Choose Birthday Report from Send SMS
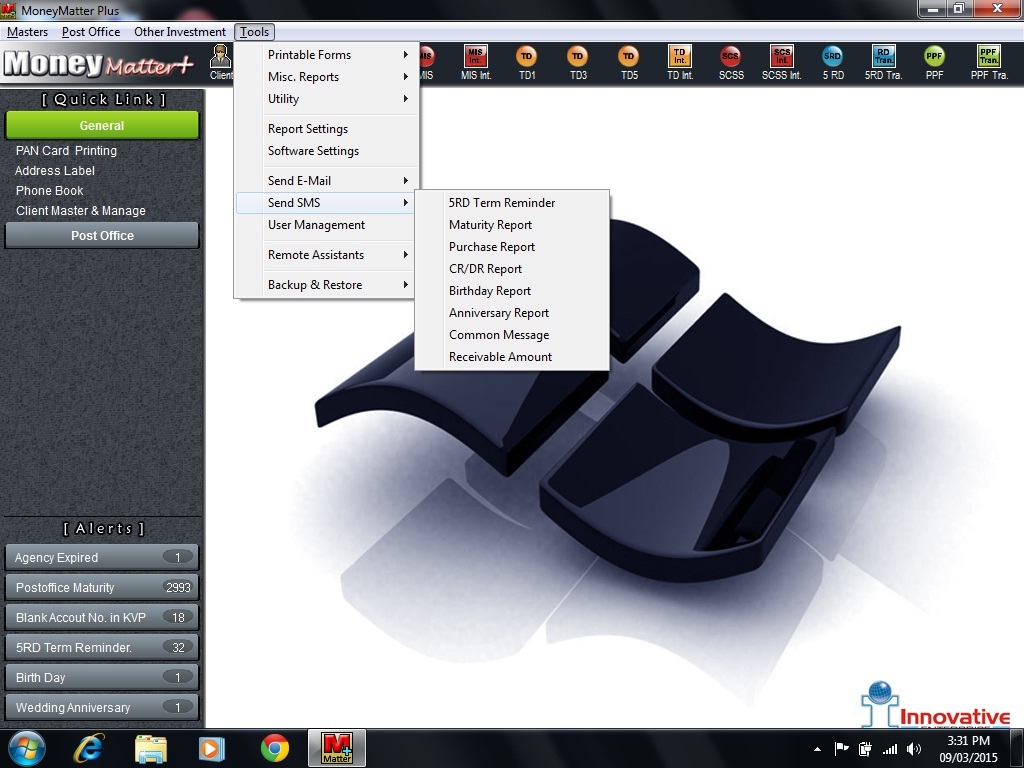The image size is (1024, 768). (x=490, y=291)
